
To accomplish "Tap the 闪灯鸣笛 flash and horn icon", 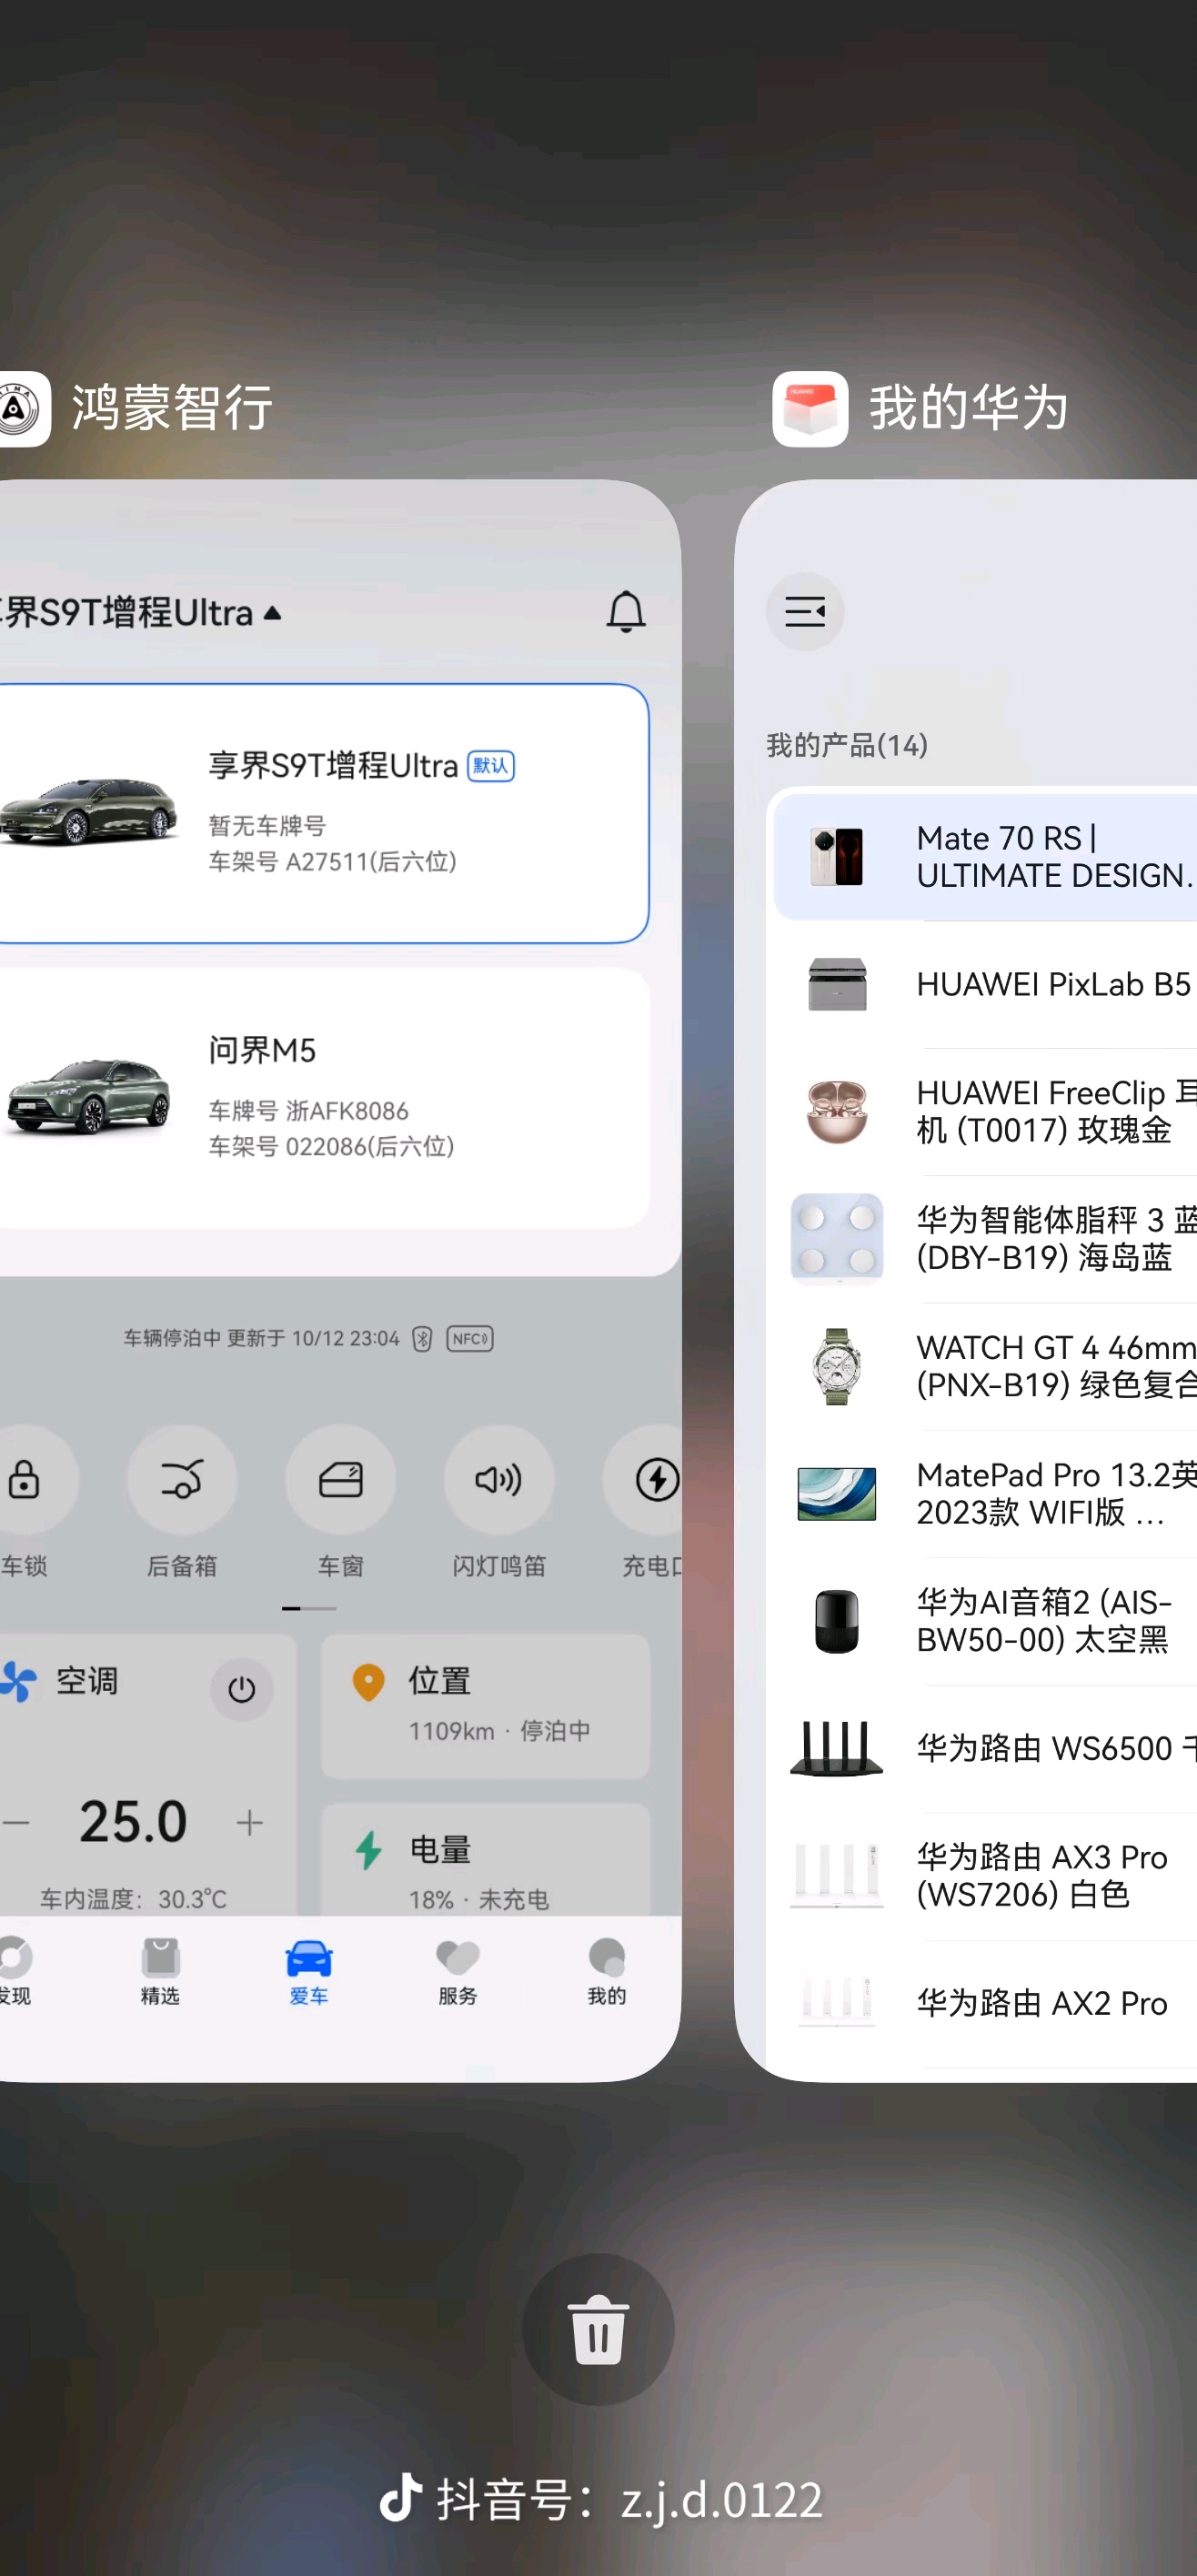I will [x=498, y=1479].
